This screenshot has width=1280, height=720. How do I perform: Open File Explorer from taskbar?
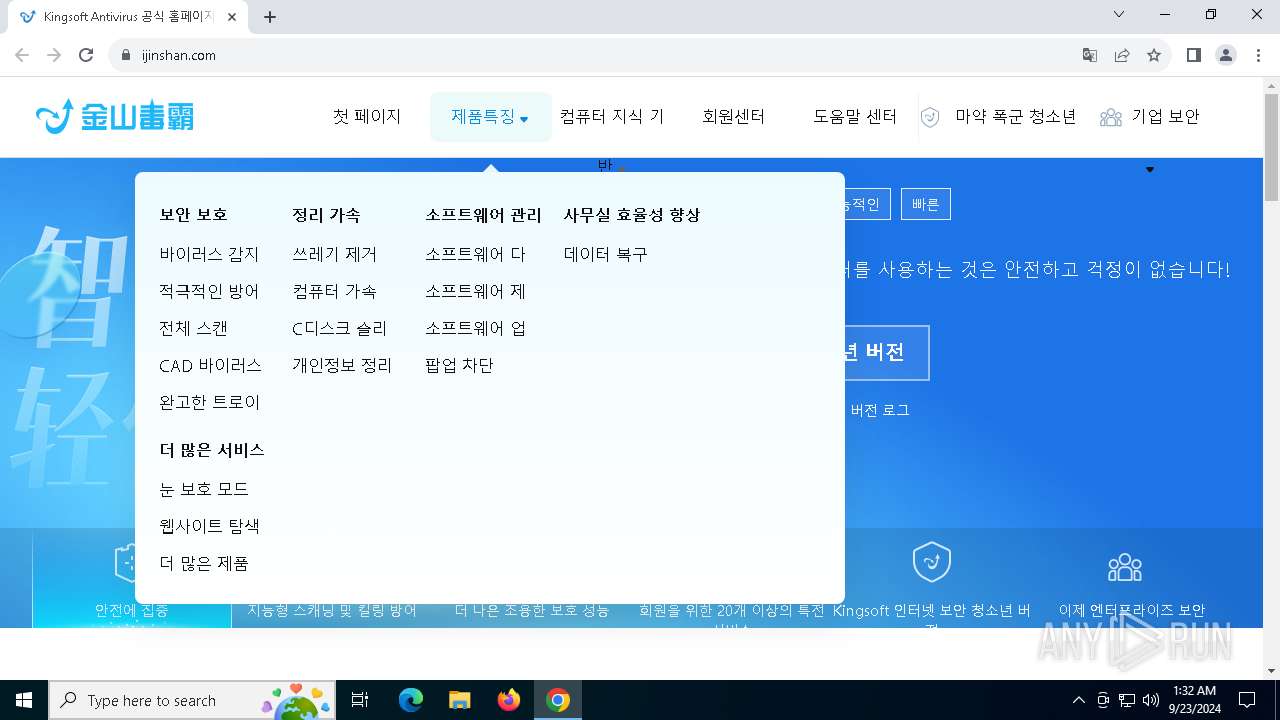[459, 700]
